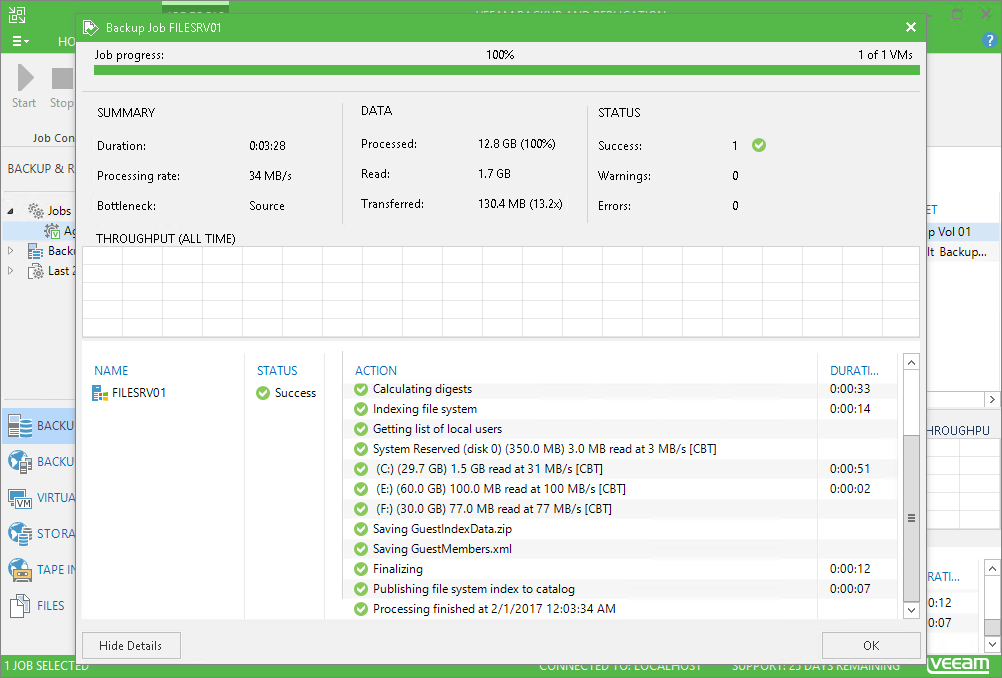
Task: Click the checkmark beside Publishing file system index
Action: tap(361, 589)
